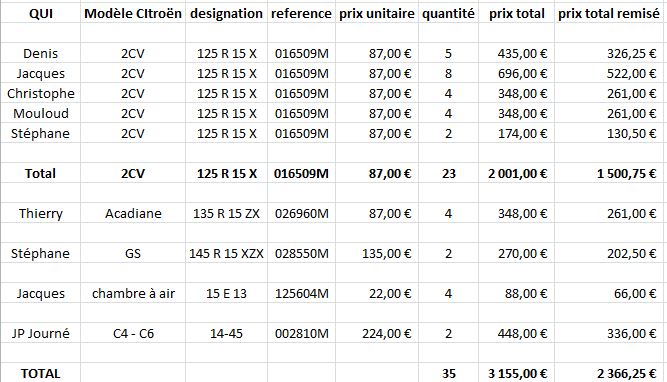The image size is (667, 382).
Task: Select the total quantity 35 cell
Action: [x=448, y=373]
